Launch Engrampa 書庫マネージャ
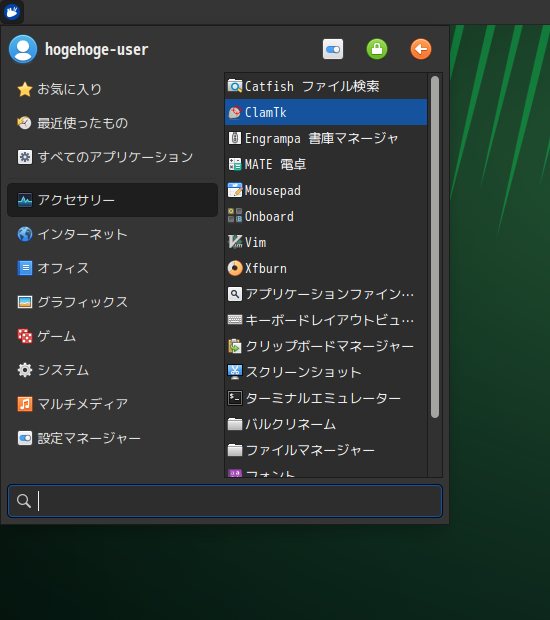550x620 pixels. [326, 138]
